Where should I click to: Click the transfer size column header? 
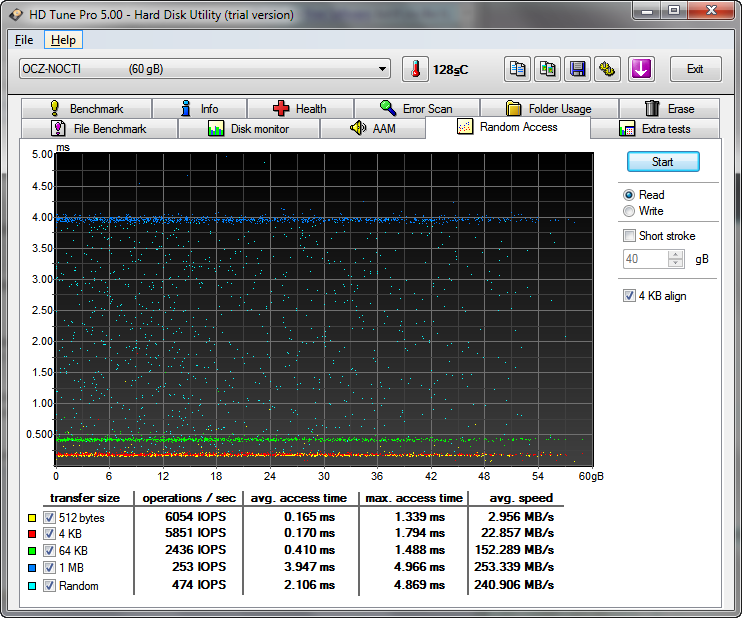(85, 498)
